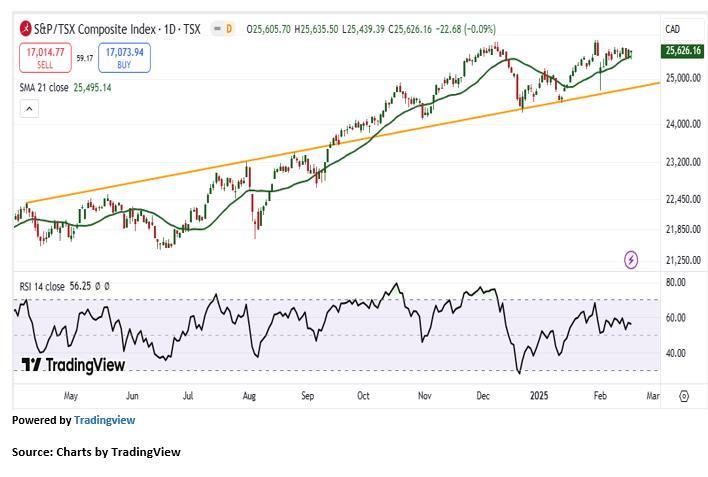Click the 2025 label on the time axis
This screenshot has height=477, width=708.
(x=539, y=396)
